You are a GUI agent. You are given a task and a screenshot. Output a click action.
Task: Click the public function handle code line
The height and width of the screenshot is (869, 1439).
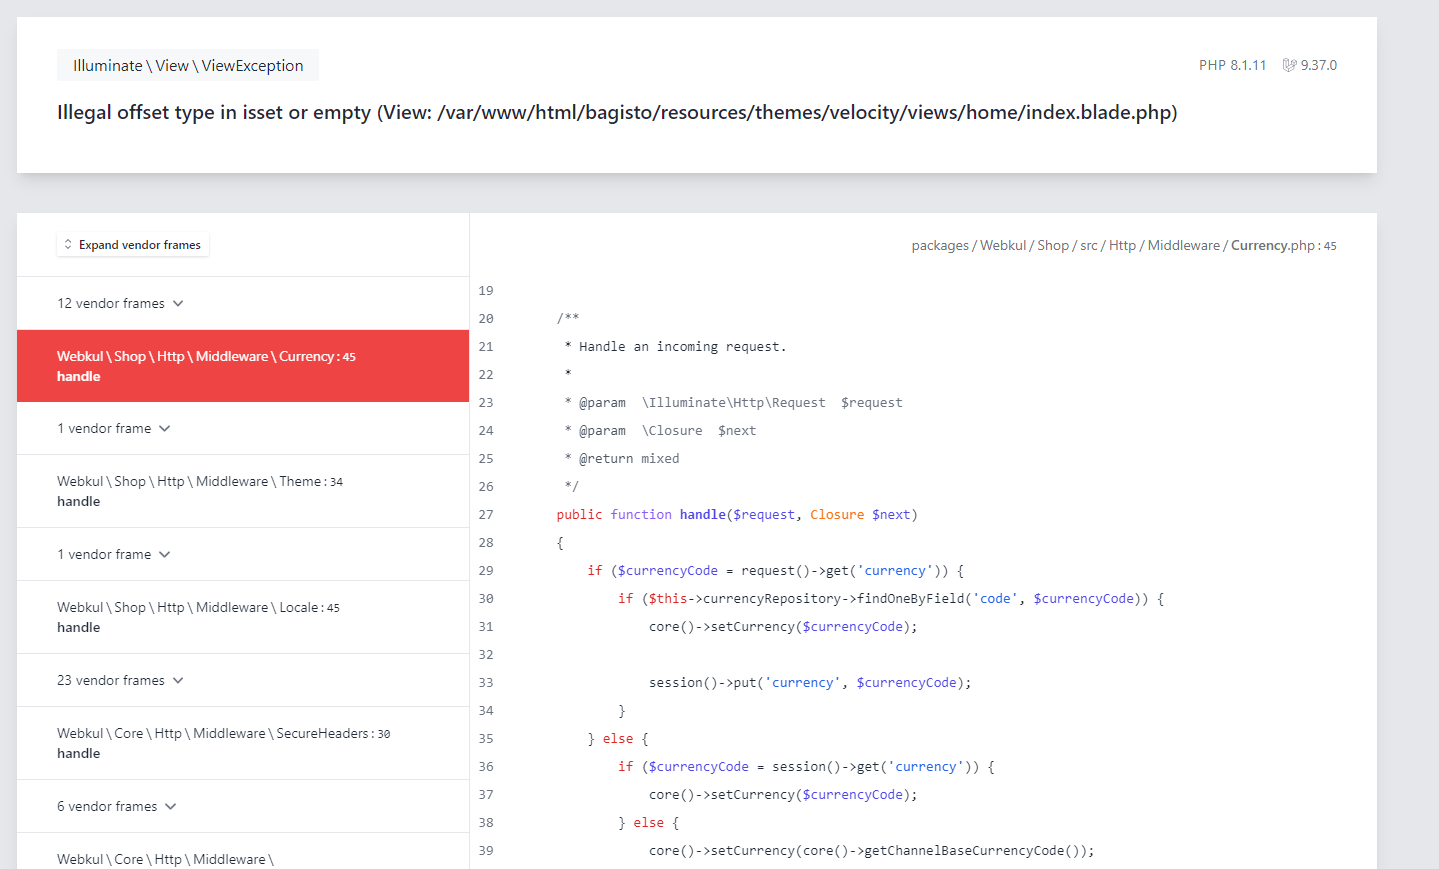(737, 514)
